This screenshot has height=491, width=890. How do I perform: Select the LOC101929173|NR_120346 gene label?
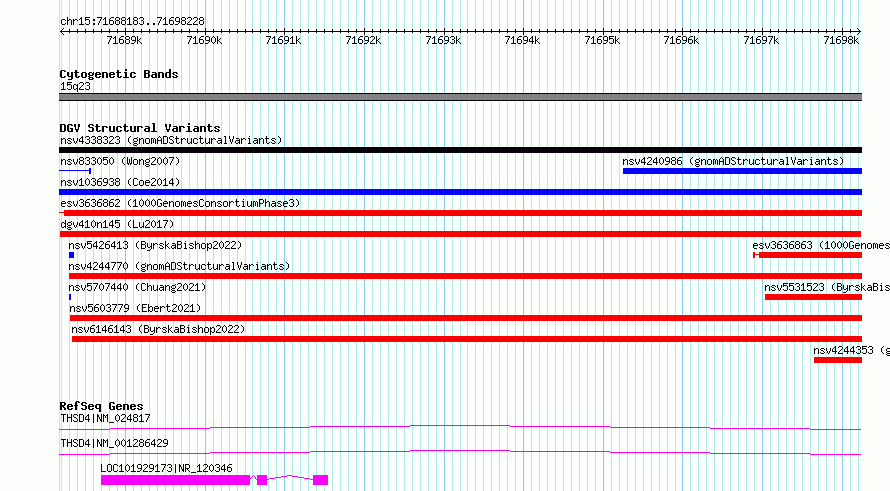(x=166, y=468)
